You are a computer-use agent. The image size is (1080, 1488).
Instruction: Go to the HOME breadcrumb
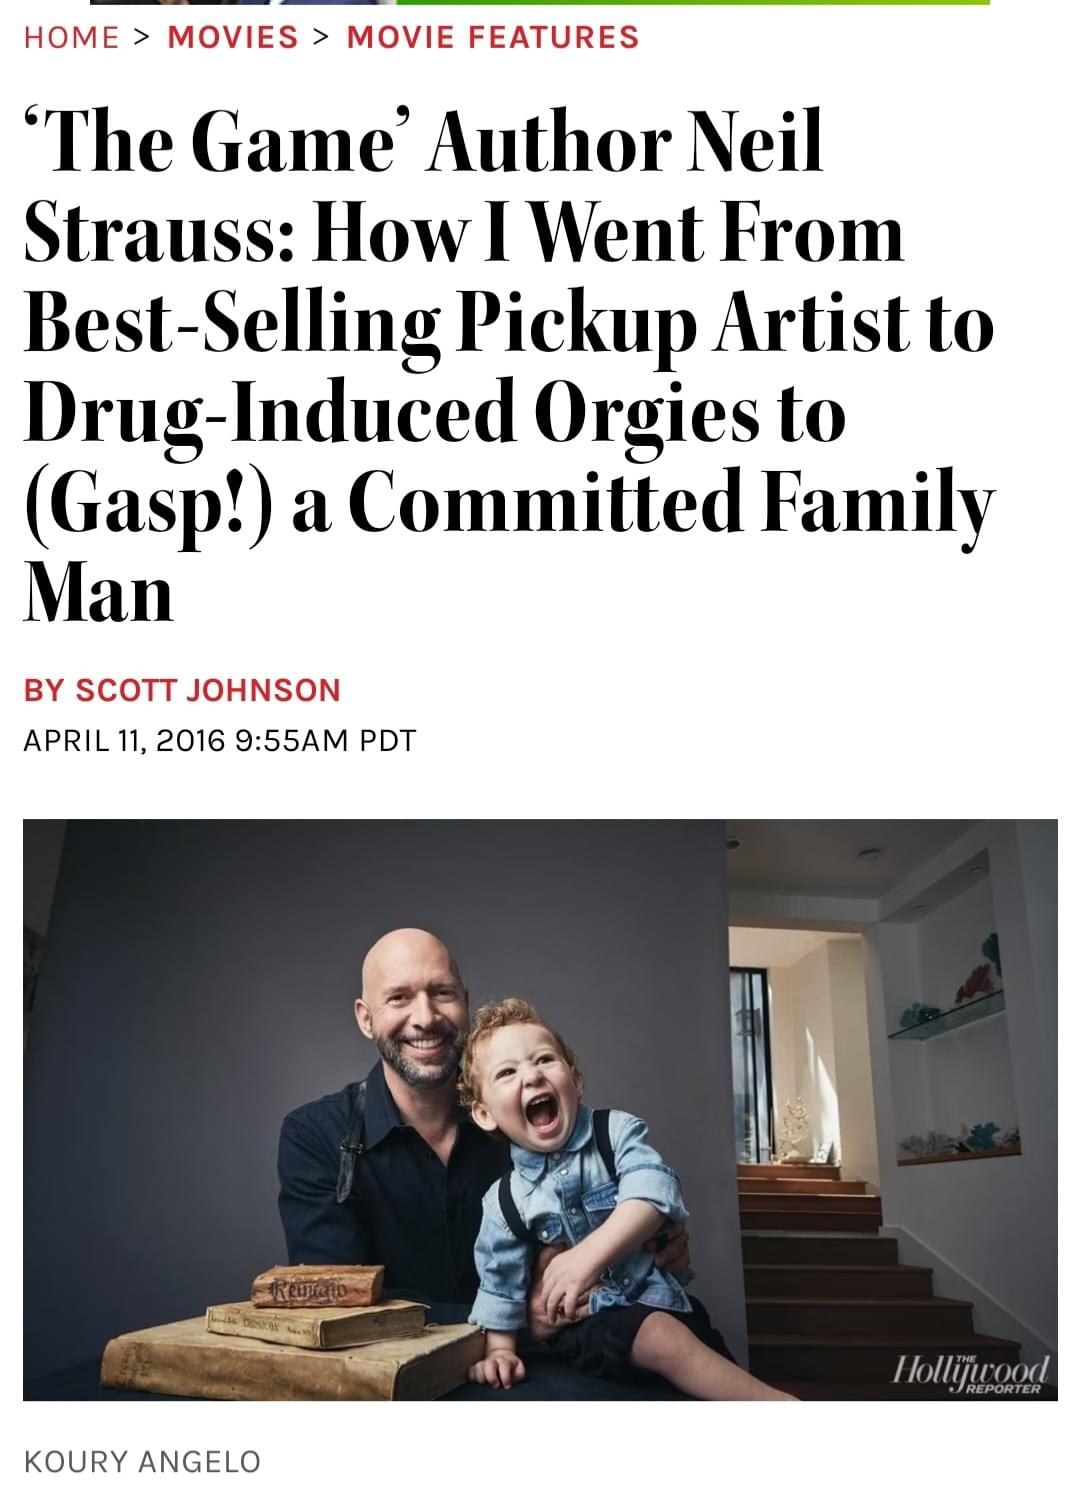71,37
